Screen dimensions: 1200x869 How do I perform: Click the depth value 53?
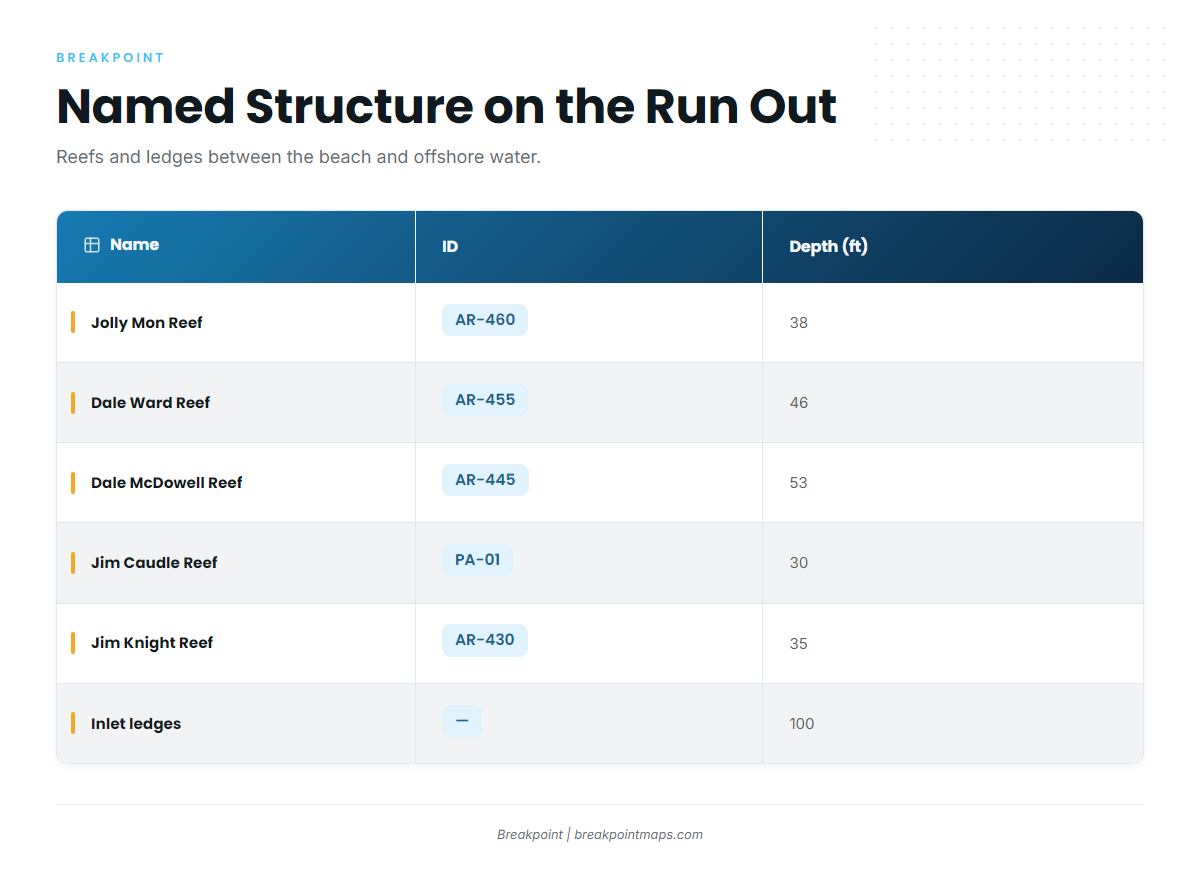[x=798, y=483]
